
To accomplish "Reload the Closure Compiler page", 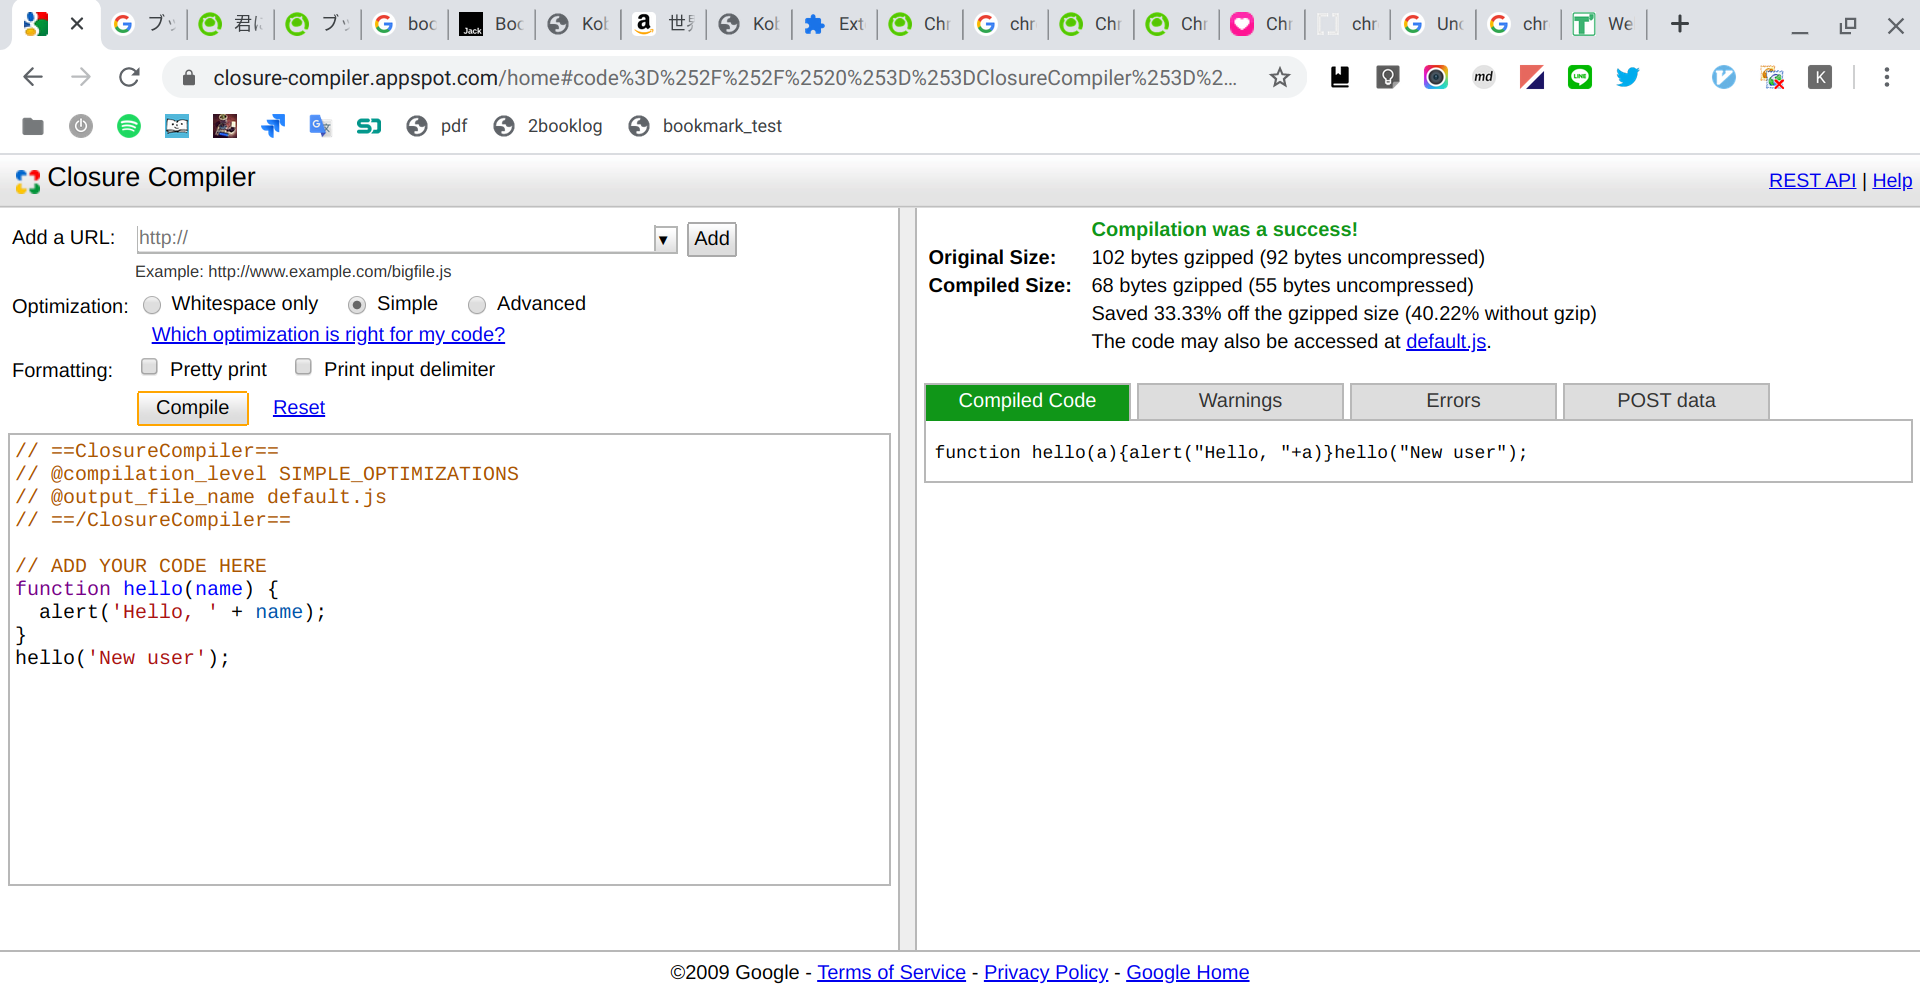I will point(129,77).
